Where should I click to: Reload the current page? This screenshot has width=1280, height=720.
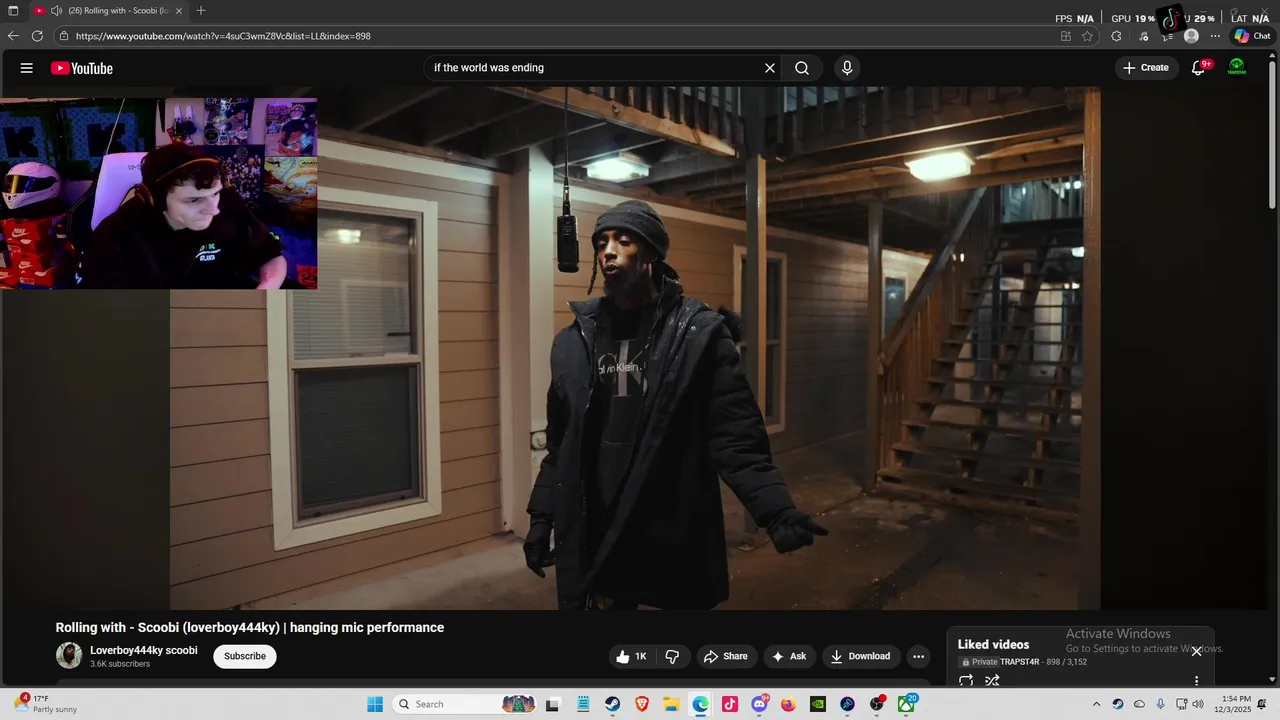click(x=37, y=36)
